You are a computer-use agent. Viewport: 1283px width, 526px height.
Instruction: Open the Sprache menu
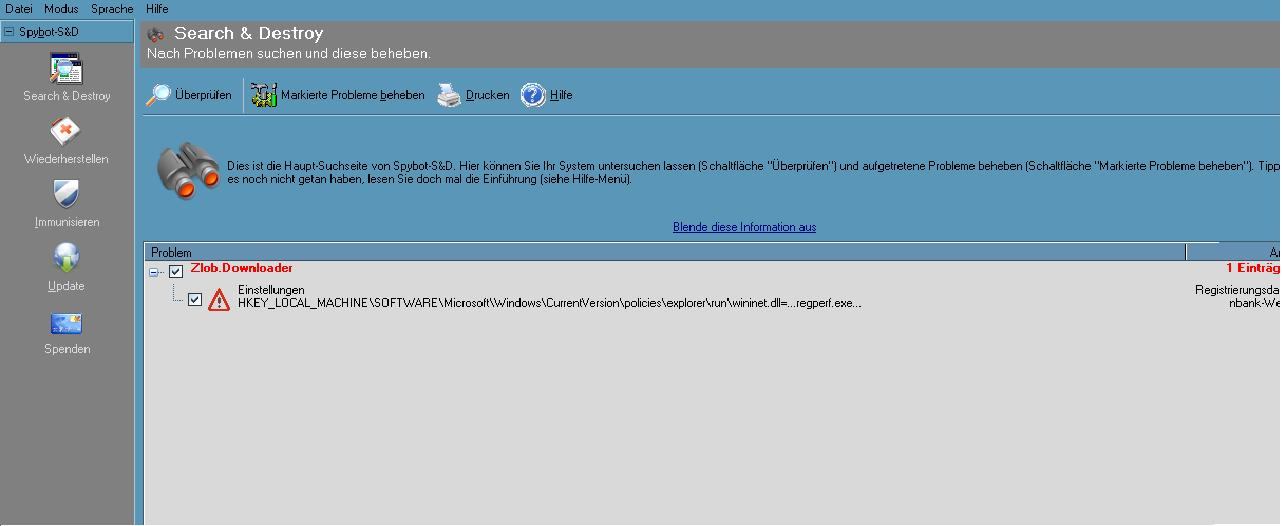point(112,9)
